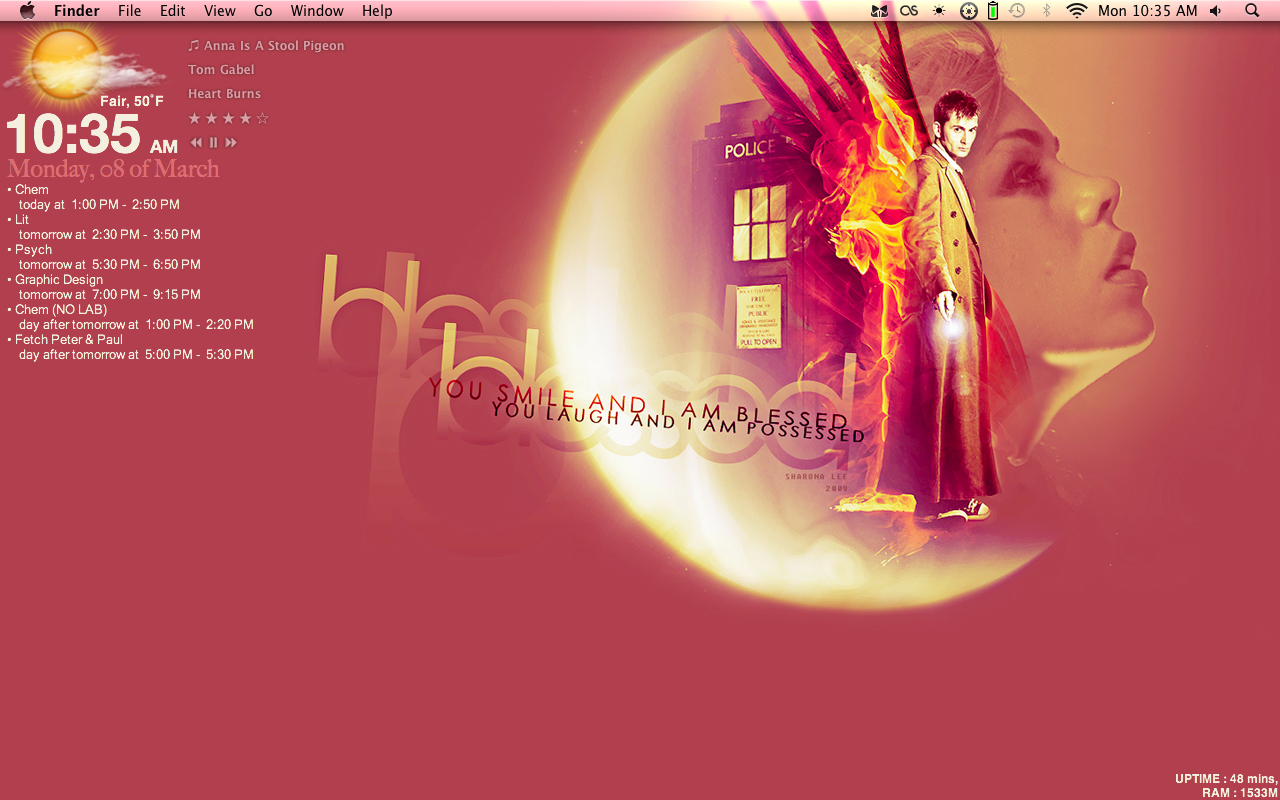Click the Fair, 50°F weather text
1280x800 pixels.
pyautogui.click(x=131, y=101)
